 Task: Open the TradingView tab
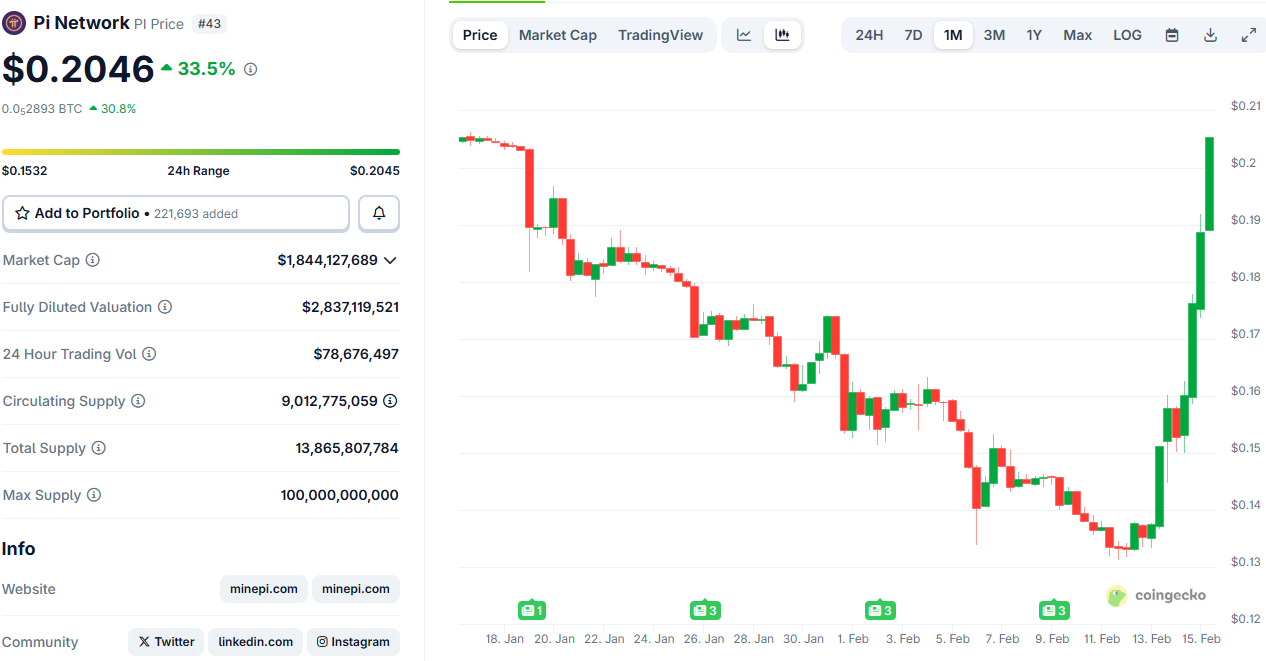[660, 34]
